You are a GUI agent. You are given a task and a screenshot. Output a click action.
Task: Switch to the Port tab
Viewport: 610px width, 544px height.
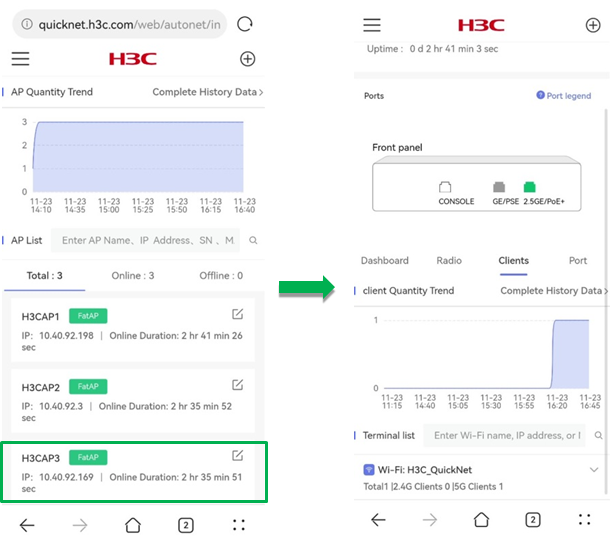click(578, 261)
